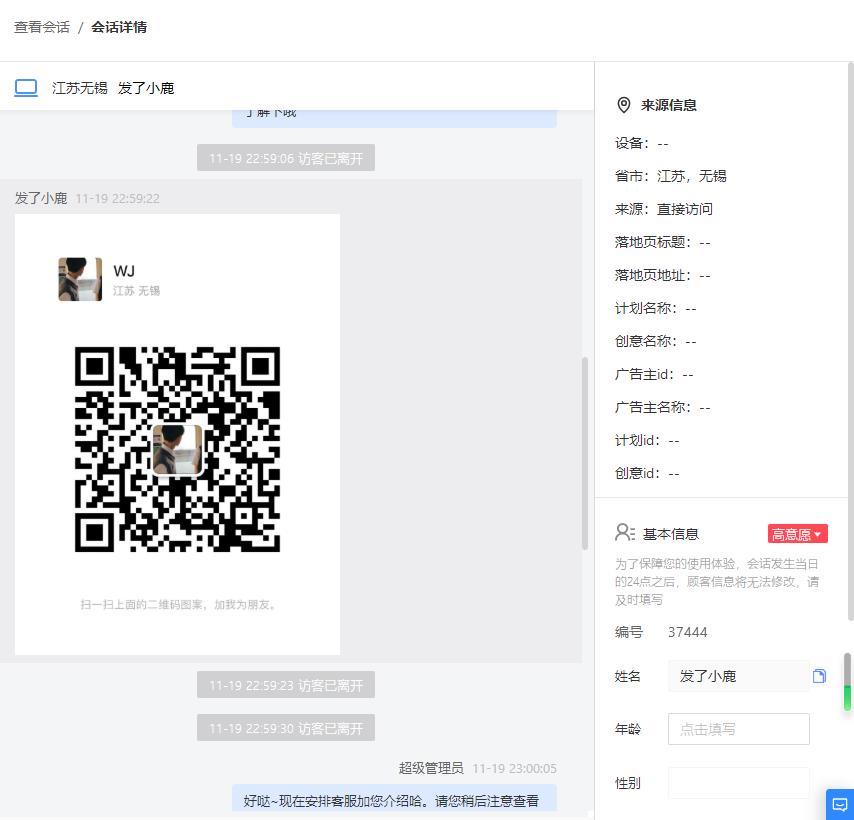Click the 省市：江苏，无锡 entry
The image size is (854, 820).
tap(670, 176)
